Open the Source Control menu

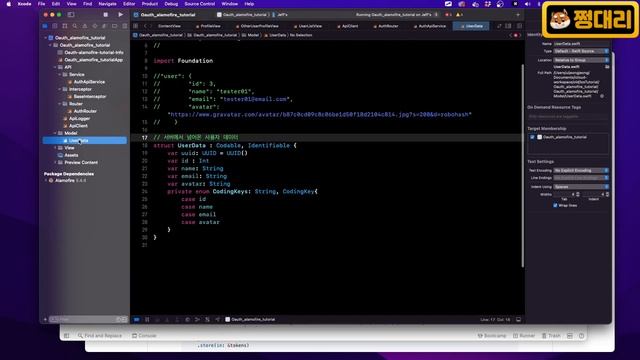coord(200,4)
